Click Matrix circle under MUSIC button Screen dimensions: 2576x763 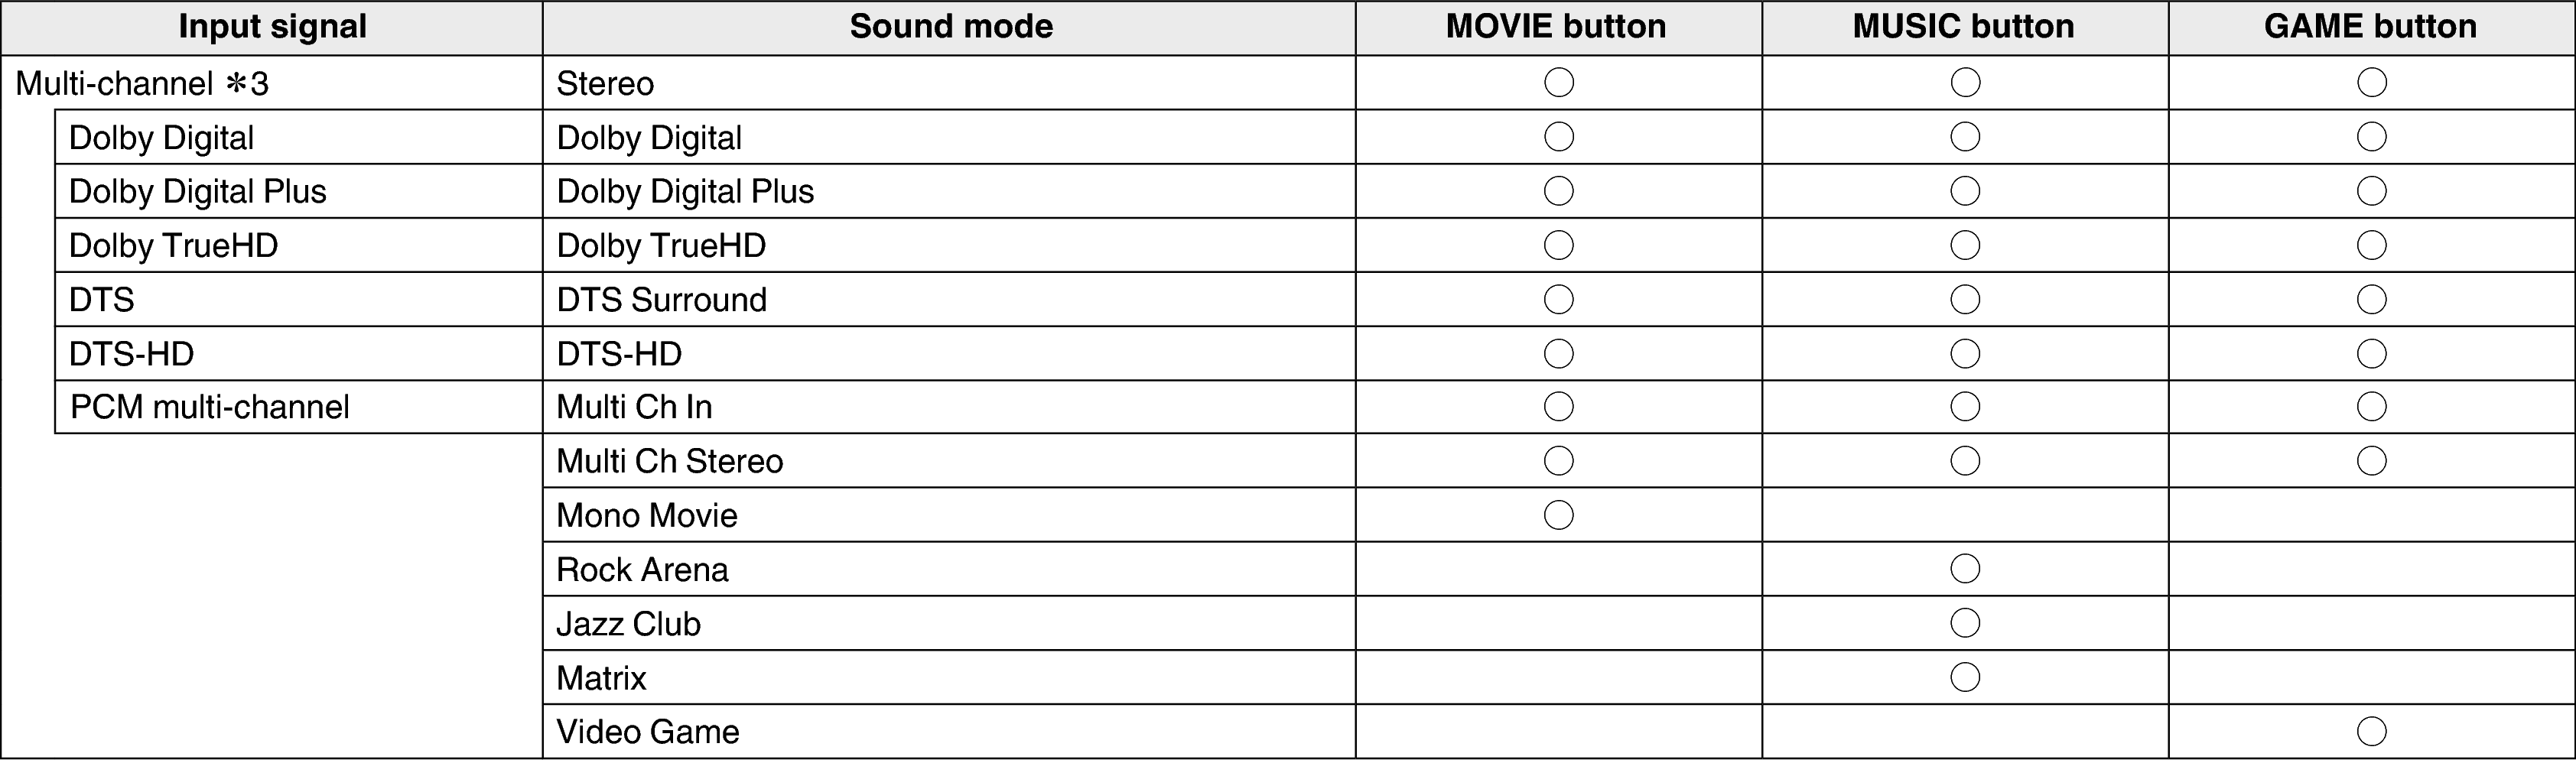point(1965,677)
